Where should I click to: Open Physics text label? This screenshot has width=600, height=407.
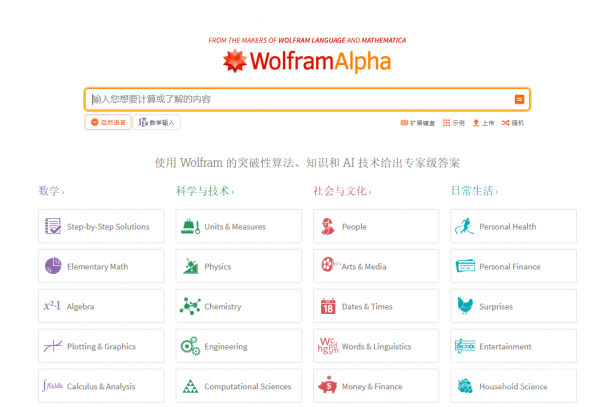coord(218,267)
